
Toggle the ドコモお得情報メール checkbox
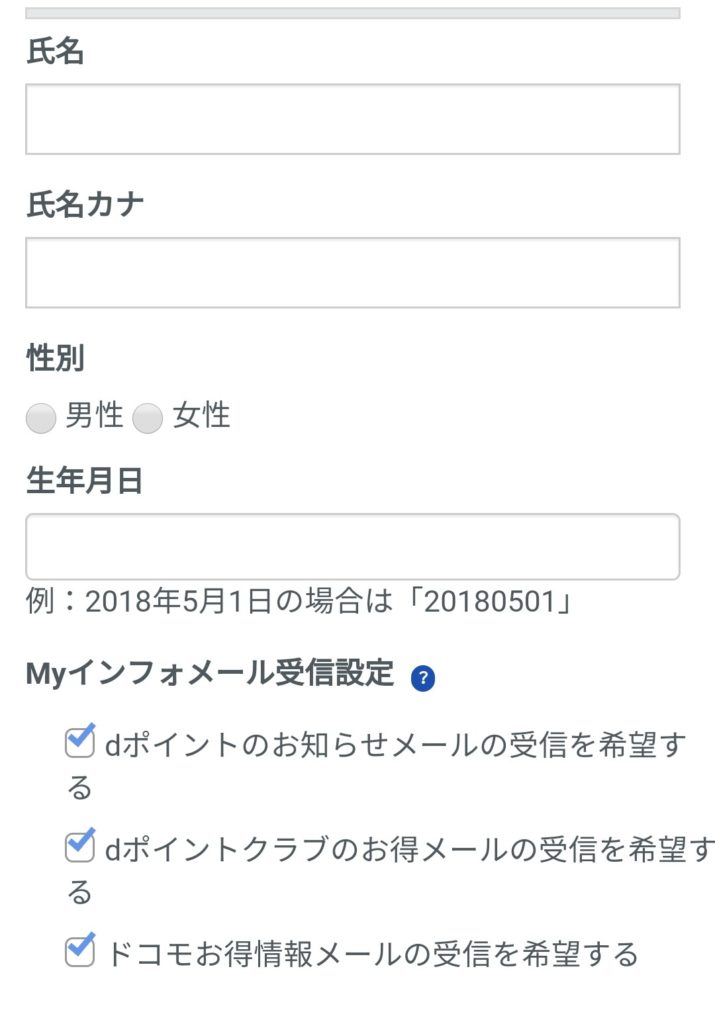tap(79, 951)
